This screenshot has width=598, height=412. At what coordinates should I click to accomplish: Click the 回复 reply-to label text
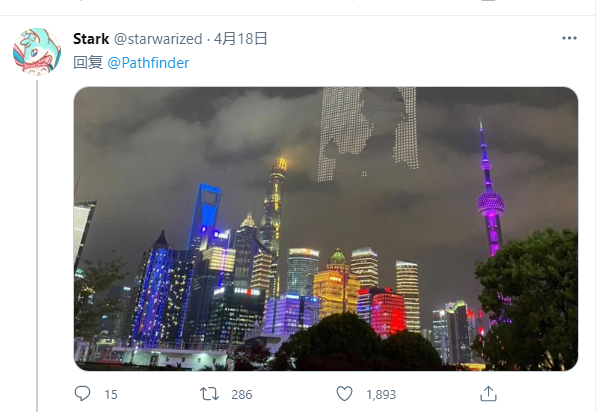pyautogui.click(x=88, y=63)
